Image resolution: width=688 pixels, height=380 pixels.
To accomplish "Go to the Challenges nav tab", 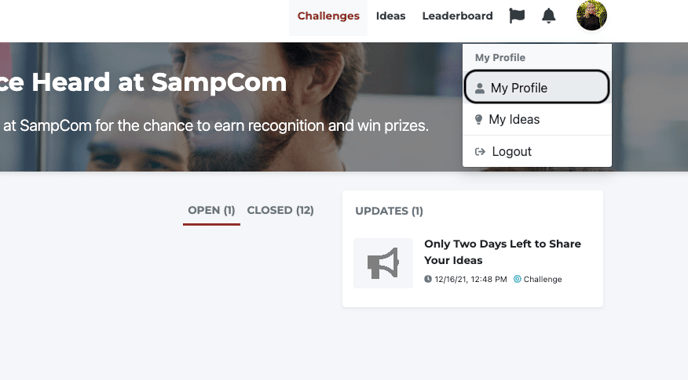I will pos(328,16).
